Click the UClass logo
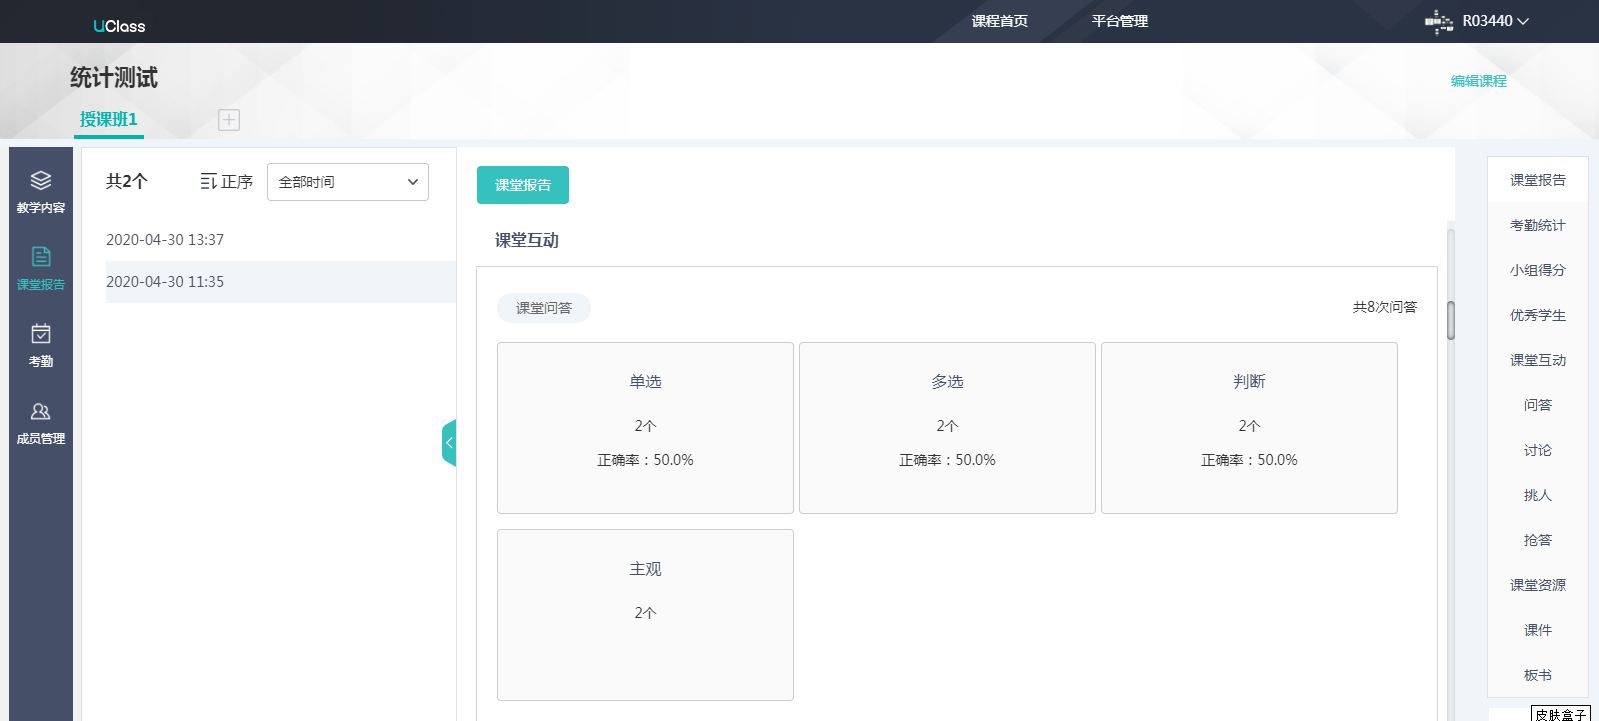The height and width of the screenshot is (721, 1599). pos(119,26)
